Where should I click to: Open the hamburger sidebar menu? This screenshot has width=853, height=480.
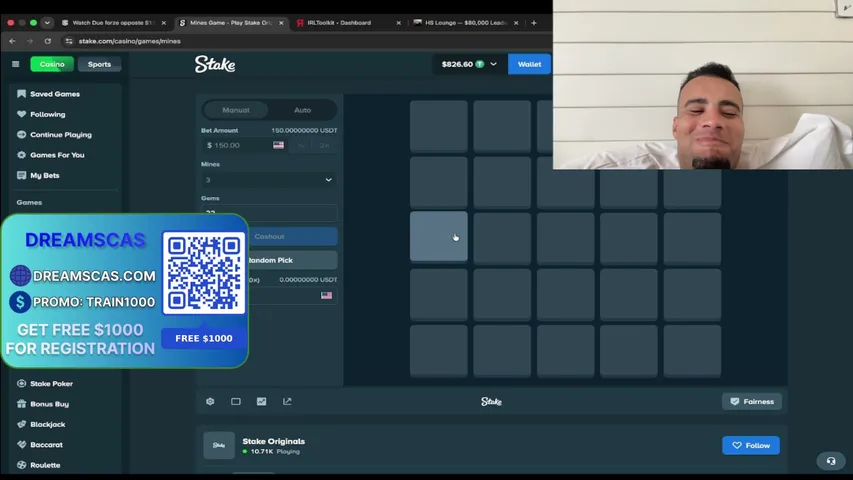(x=15, y=64)
